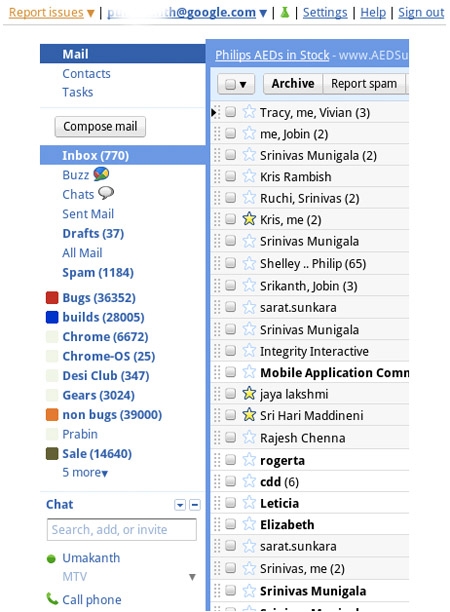Viewport: 450px width, 612px height.
Task: Click the chat Search, add, or invite field
Action: pyautogui.click(x=121, y=530)
